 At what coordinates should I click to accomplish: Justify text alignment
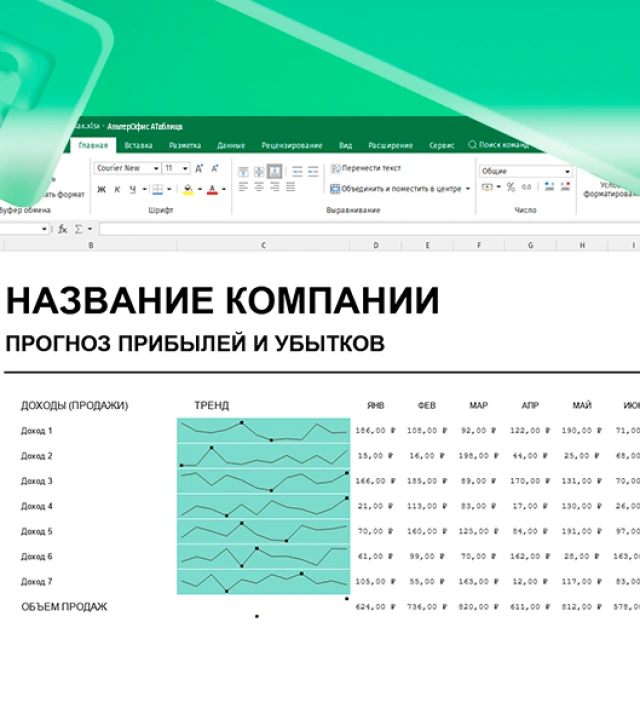[290, 186]
